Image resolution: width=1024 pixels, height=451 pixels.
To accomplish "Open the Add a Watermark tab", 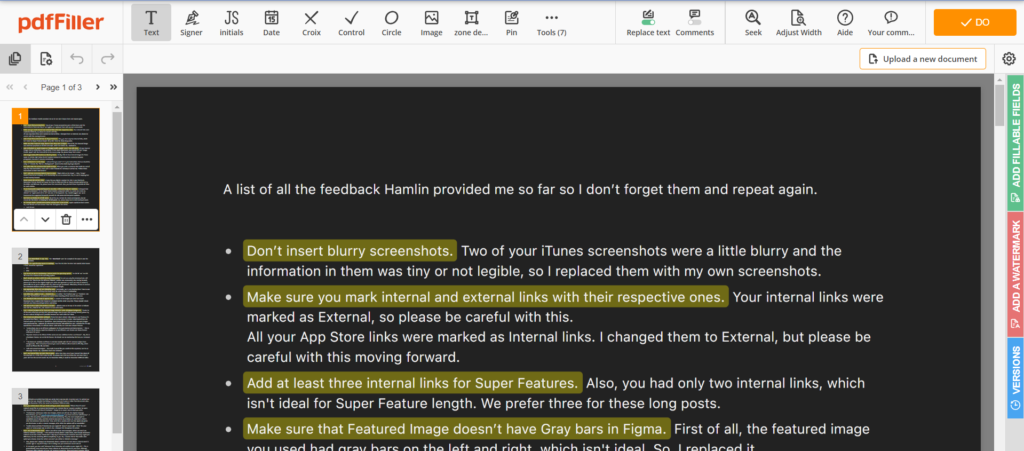I will coord(1015,269).
